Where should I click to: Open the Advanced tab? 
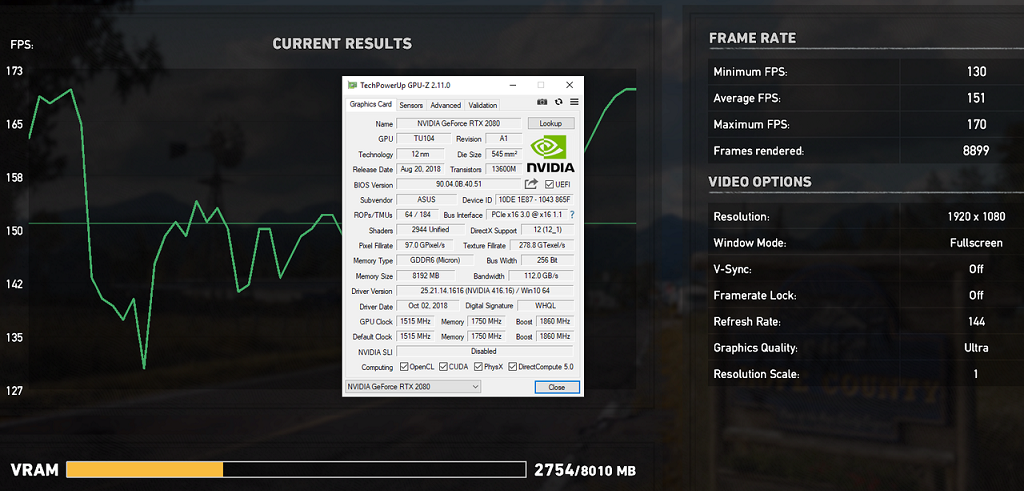pyautogui.click(x=445, y=105)
